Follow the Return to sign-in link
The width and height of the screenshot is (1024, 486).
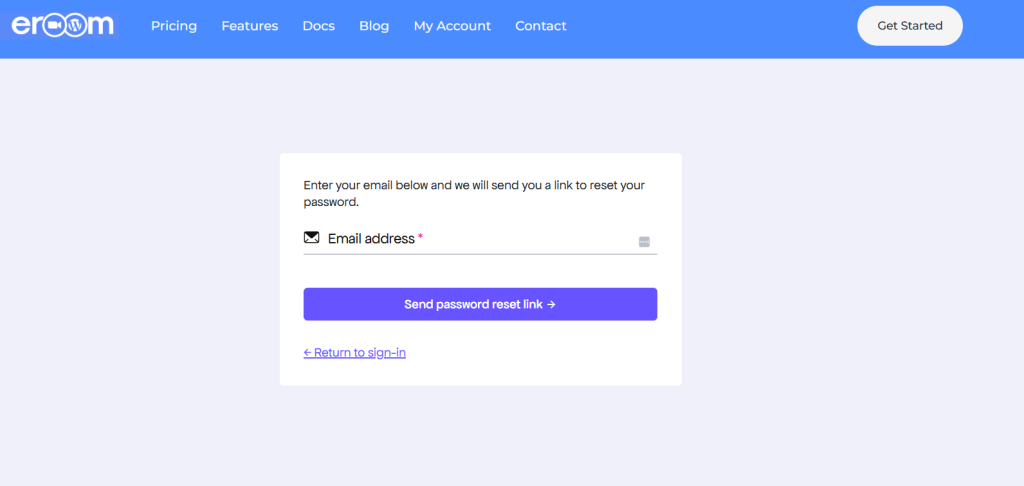(360, 353)
